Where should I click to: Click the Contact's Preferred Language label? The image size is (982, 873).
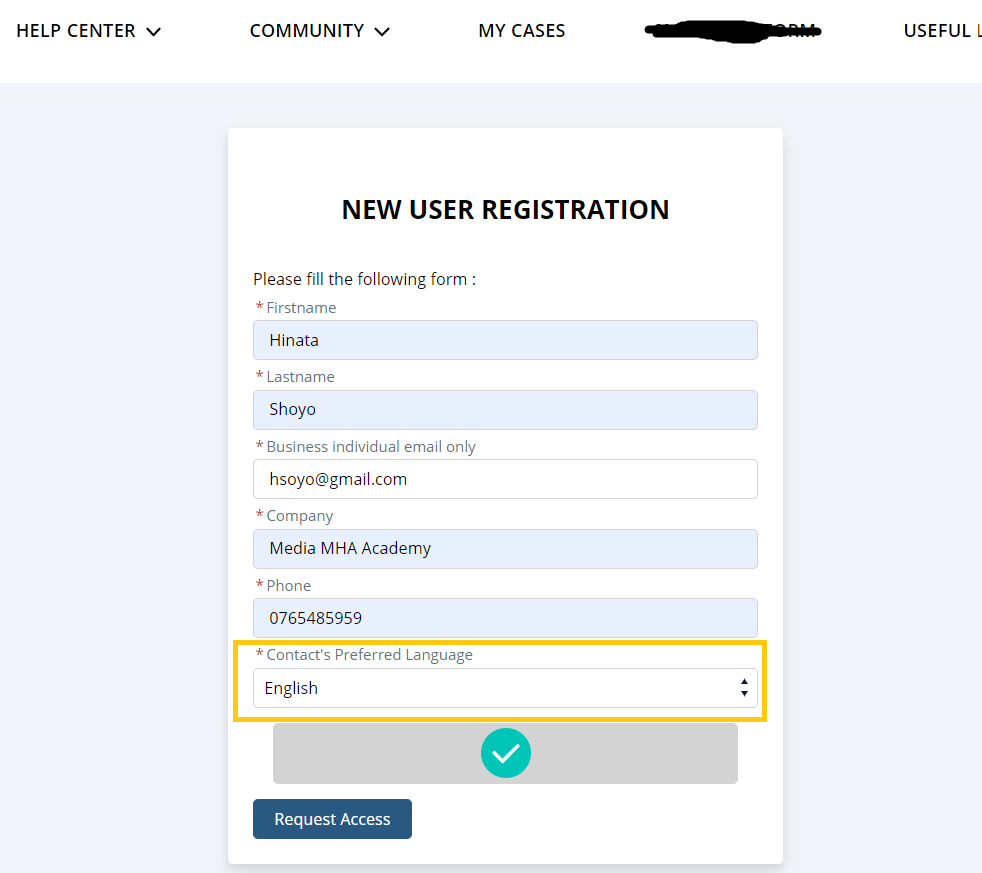pos(369,655)
